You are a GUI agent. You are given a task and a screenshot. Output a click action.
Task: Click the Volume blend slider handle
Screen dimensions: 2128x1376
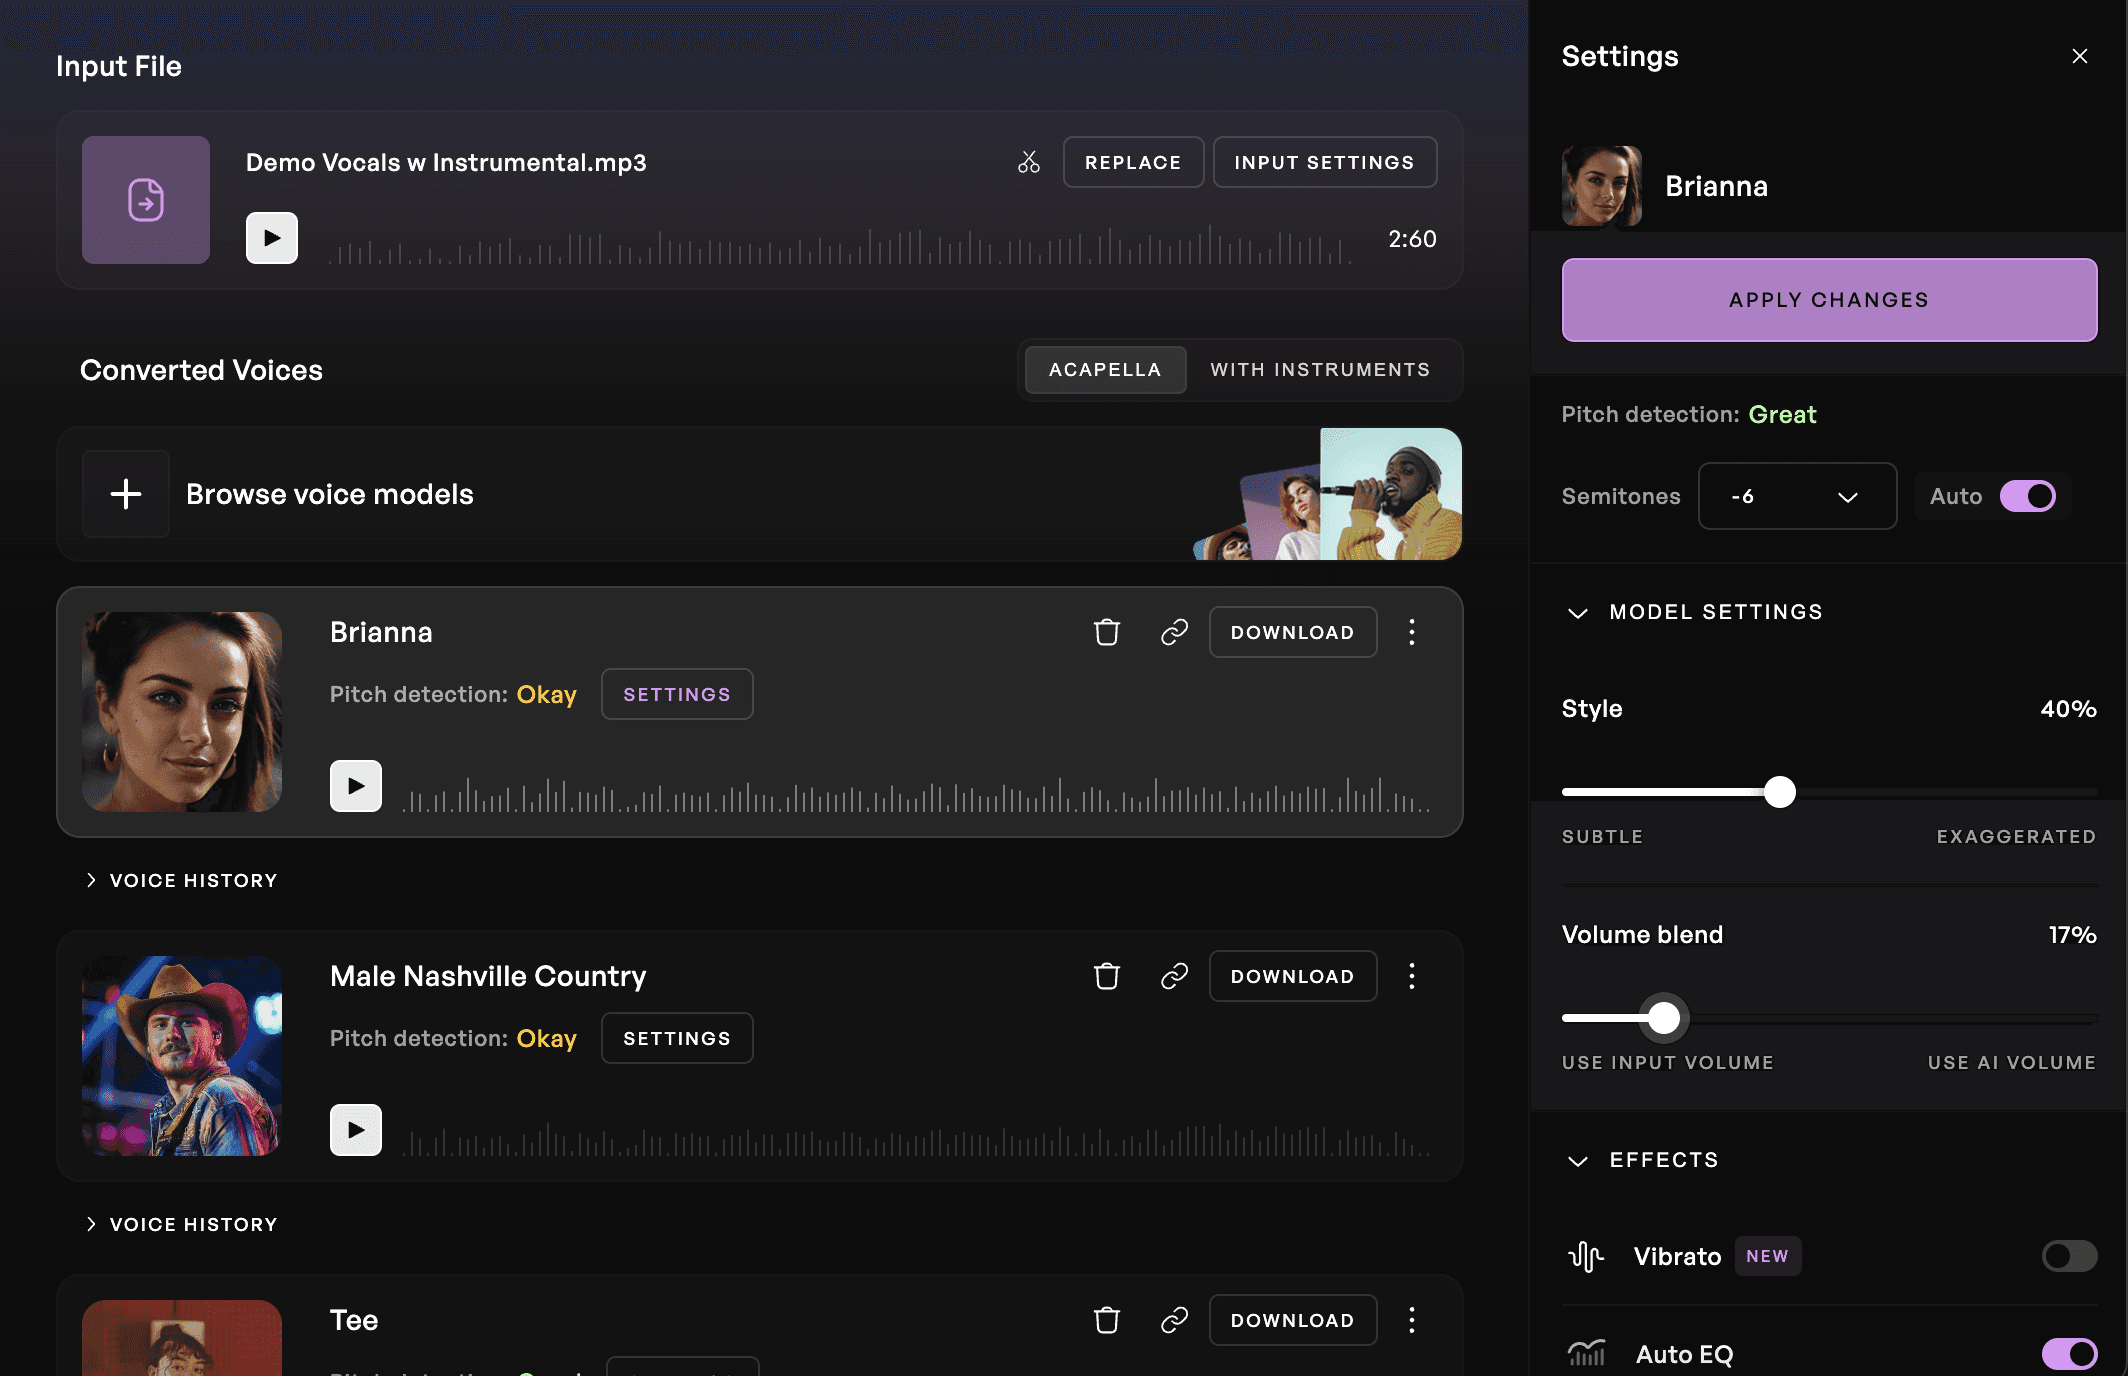coord(1664,1018)
